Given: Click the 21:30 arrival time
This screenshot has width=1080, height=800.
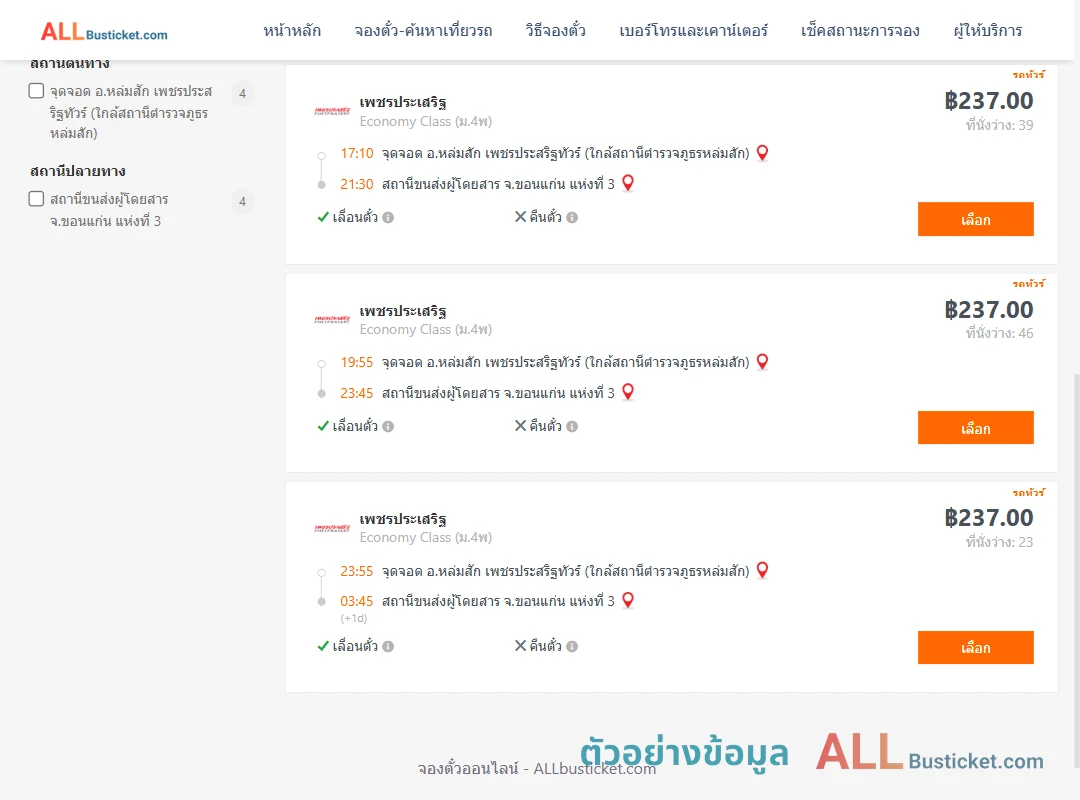Looking at the screenshot, I should coord(357,184).
